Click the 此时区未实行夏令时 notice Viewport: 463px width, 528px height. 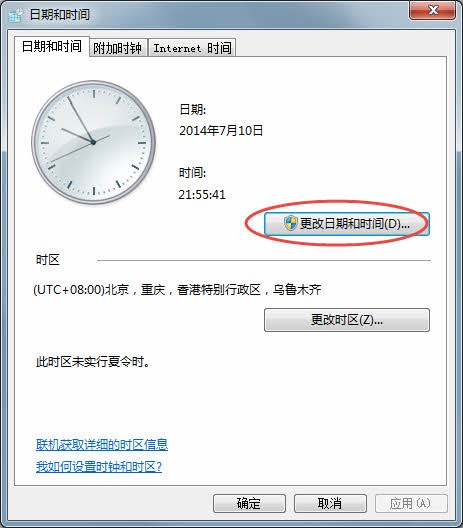pos(93,362)
